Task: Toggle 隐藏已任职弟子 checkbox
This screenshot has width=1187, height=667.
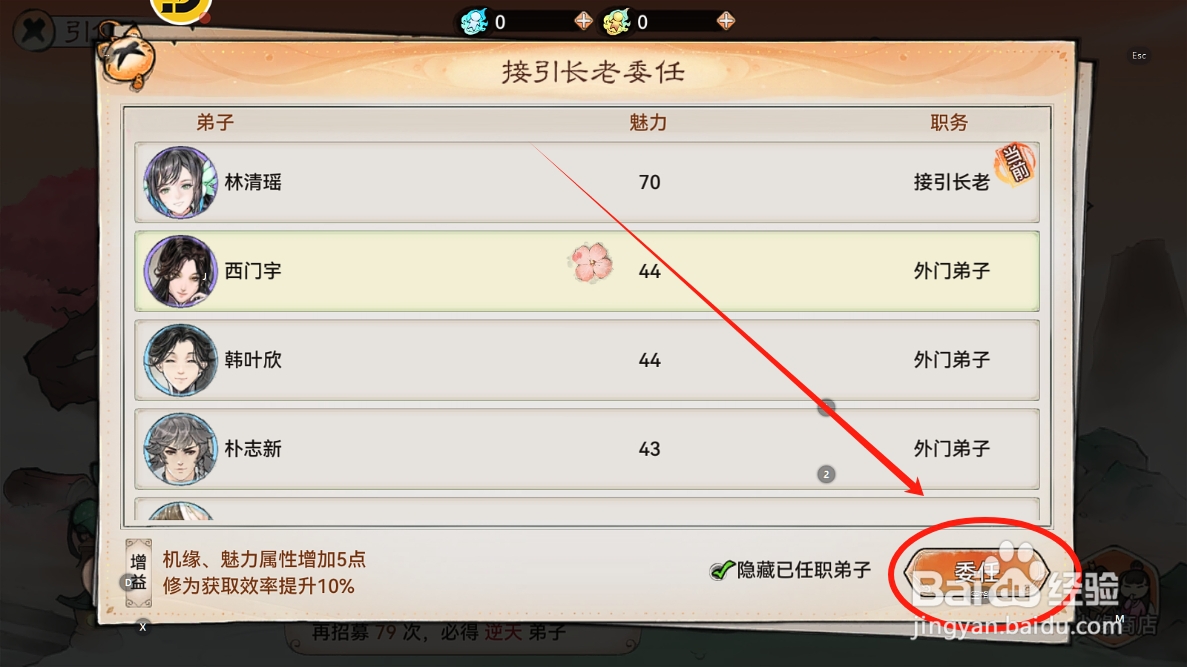Action: coord(721,570)
